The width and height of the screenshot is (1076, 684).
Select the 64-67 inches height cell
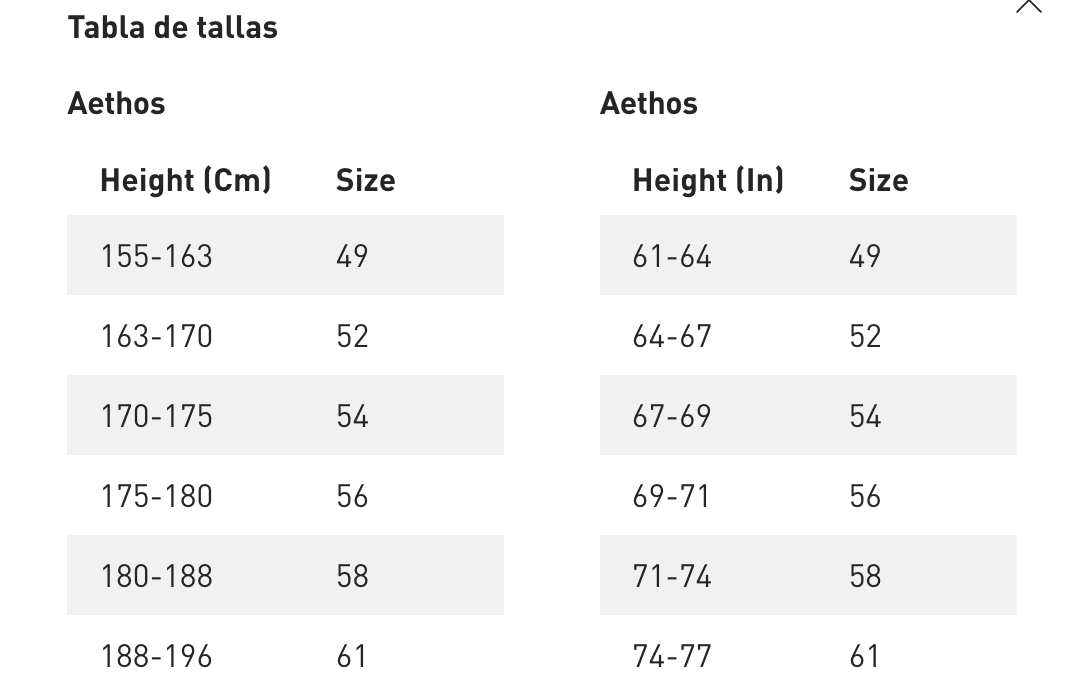[x=672, y=336]
